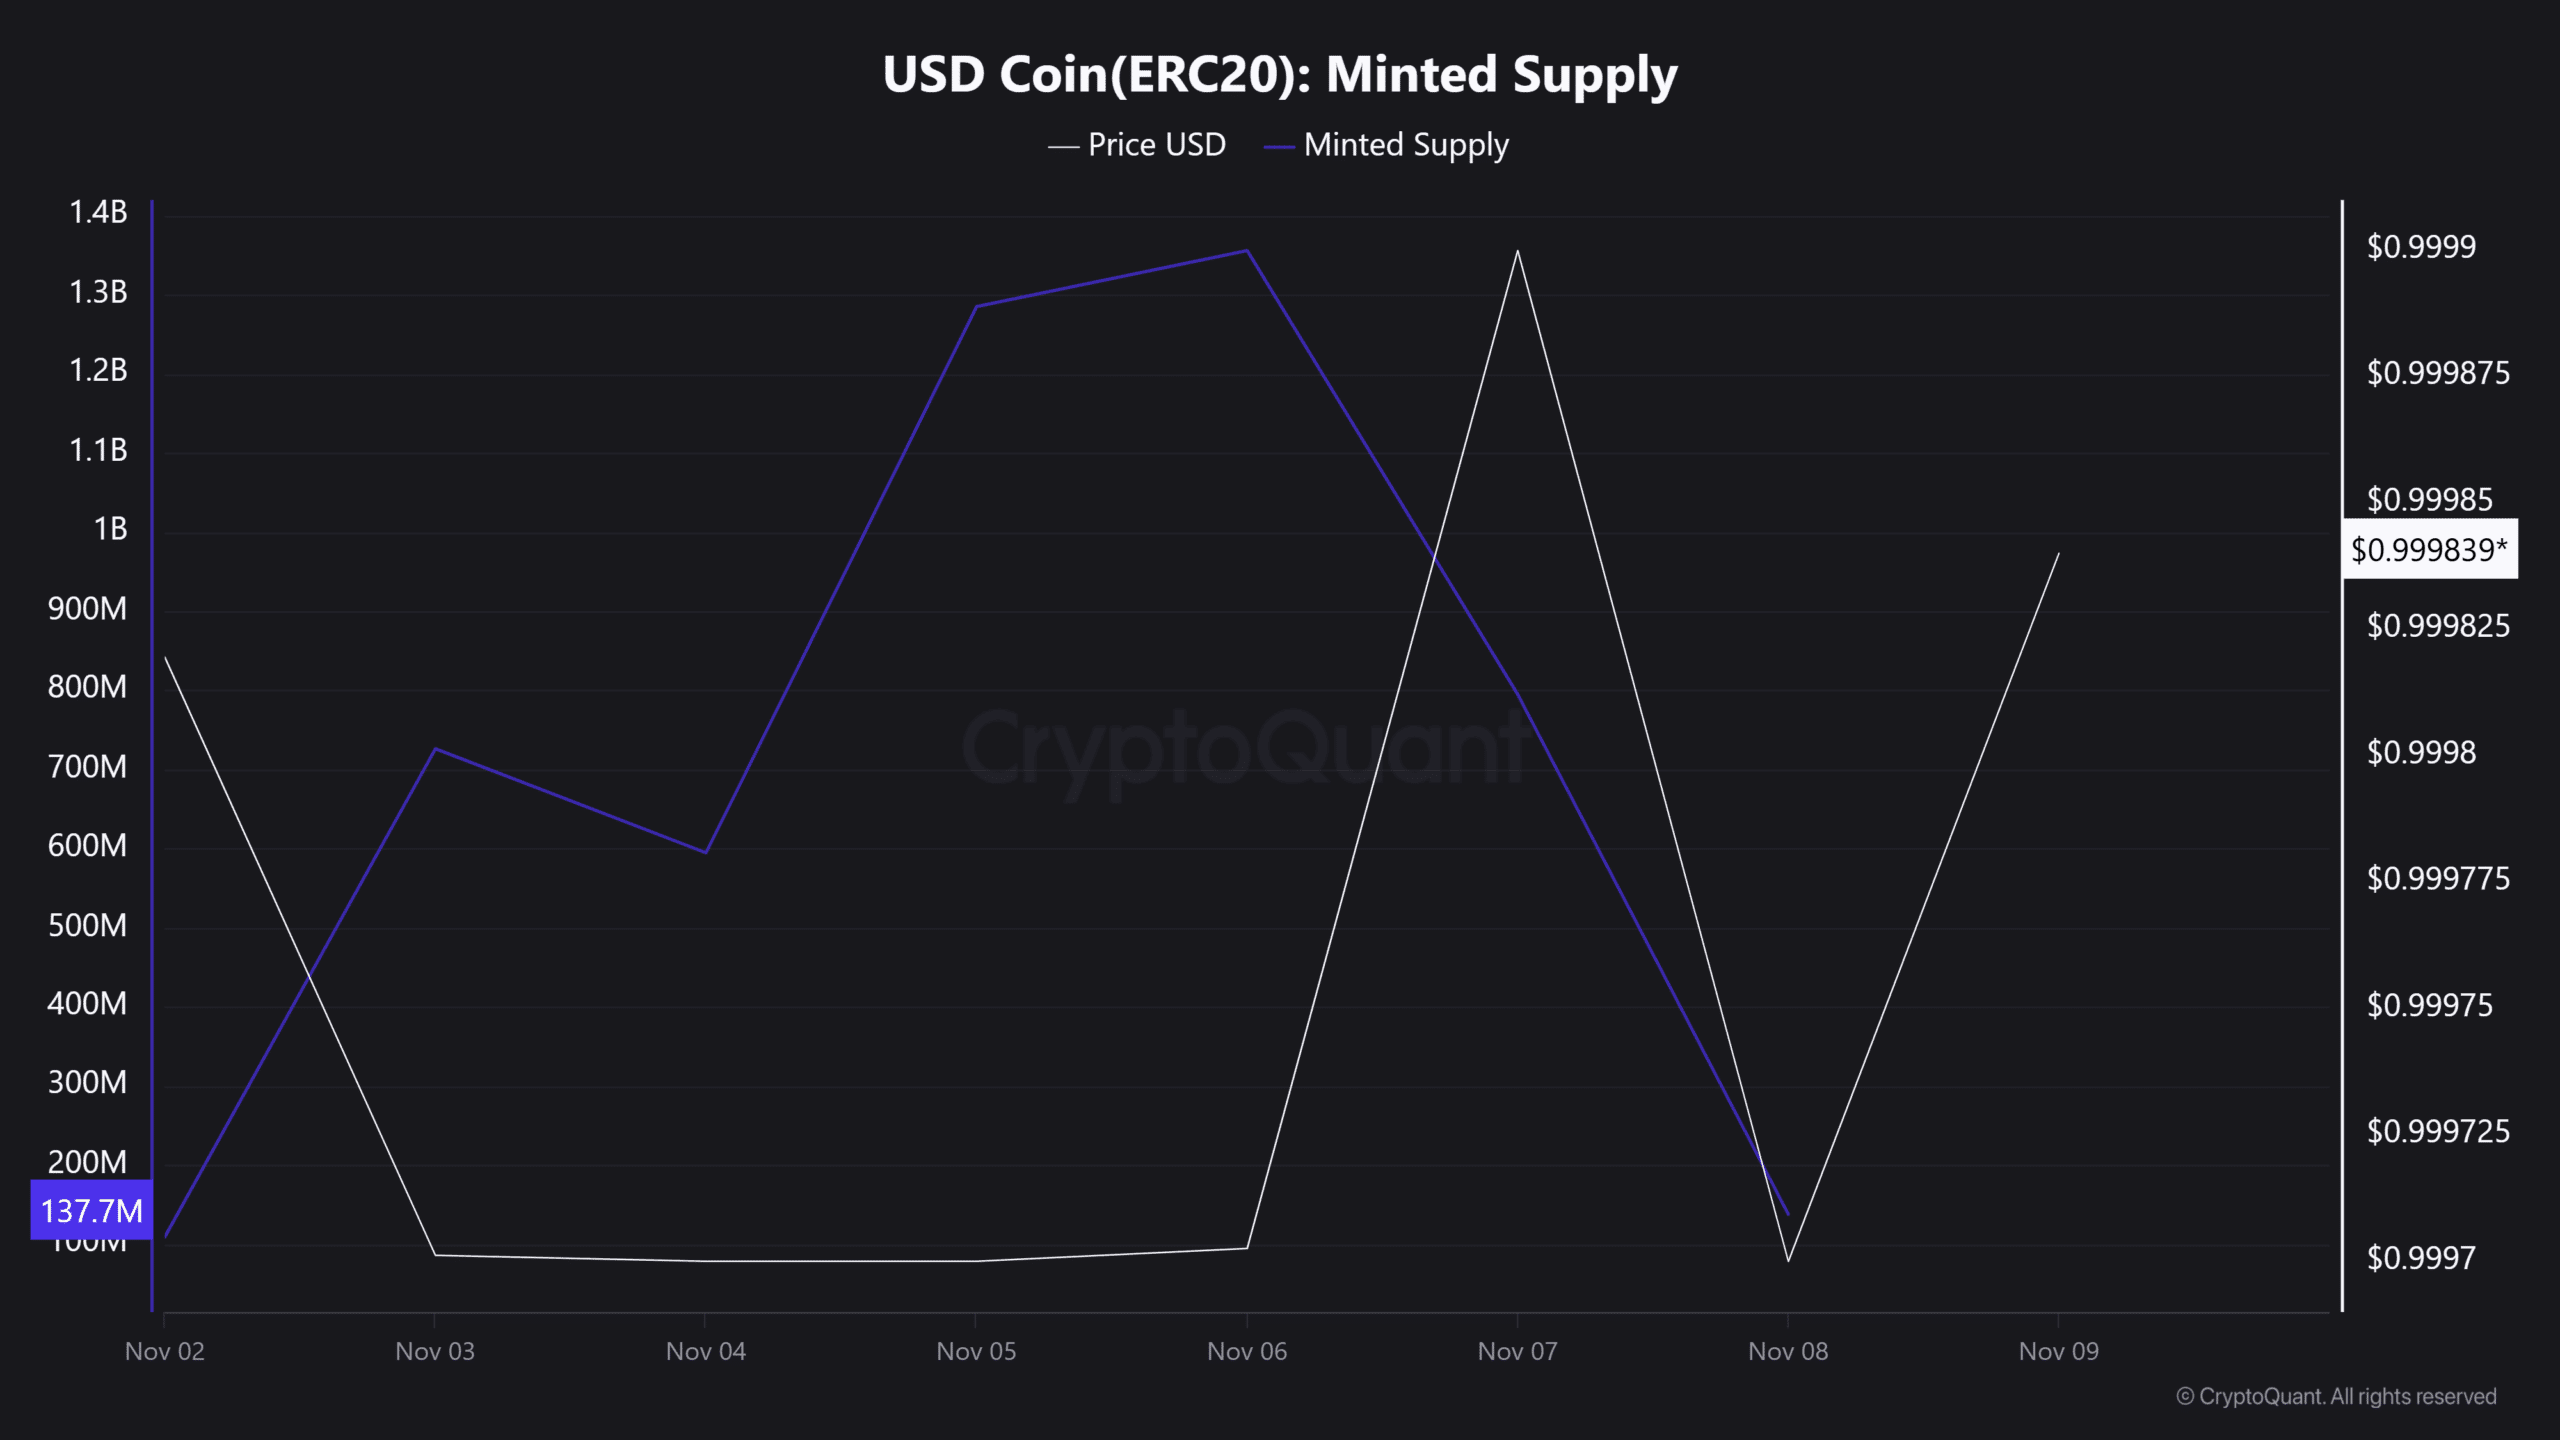Click the Nov 09 date axis label

click(2059, 1351)
